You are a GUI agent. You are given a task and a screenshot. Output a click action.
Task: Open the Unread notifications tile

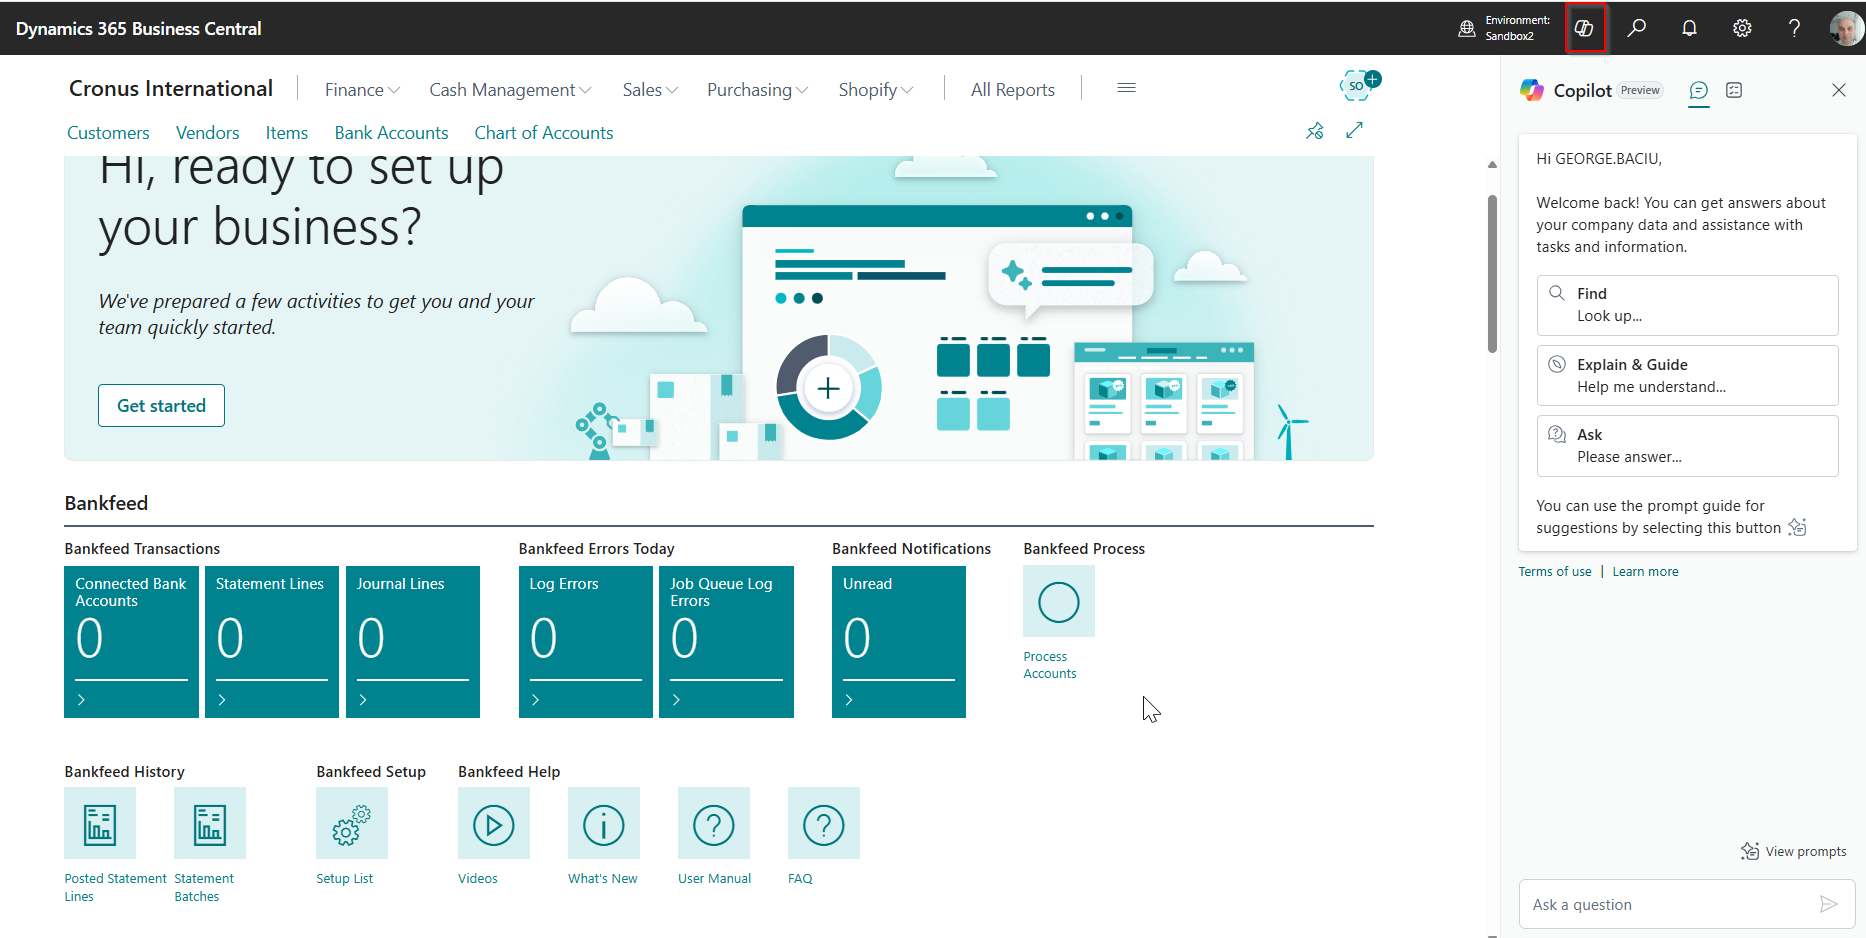pyautogui.click(x=899, y=642)
